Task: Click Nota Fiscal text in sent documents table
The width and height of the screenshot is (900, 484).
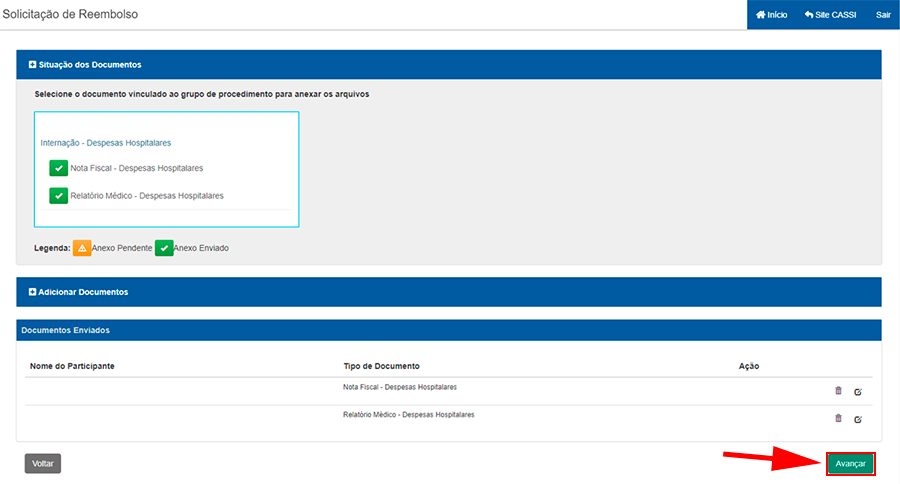Action: click(x=400, y=388)
